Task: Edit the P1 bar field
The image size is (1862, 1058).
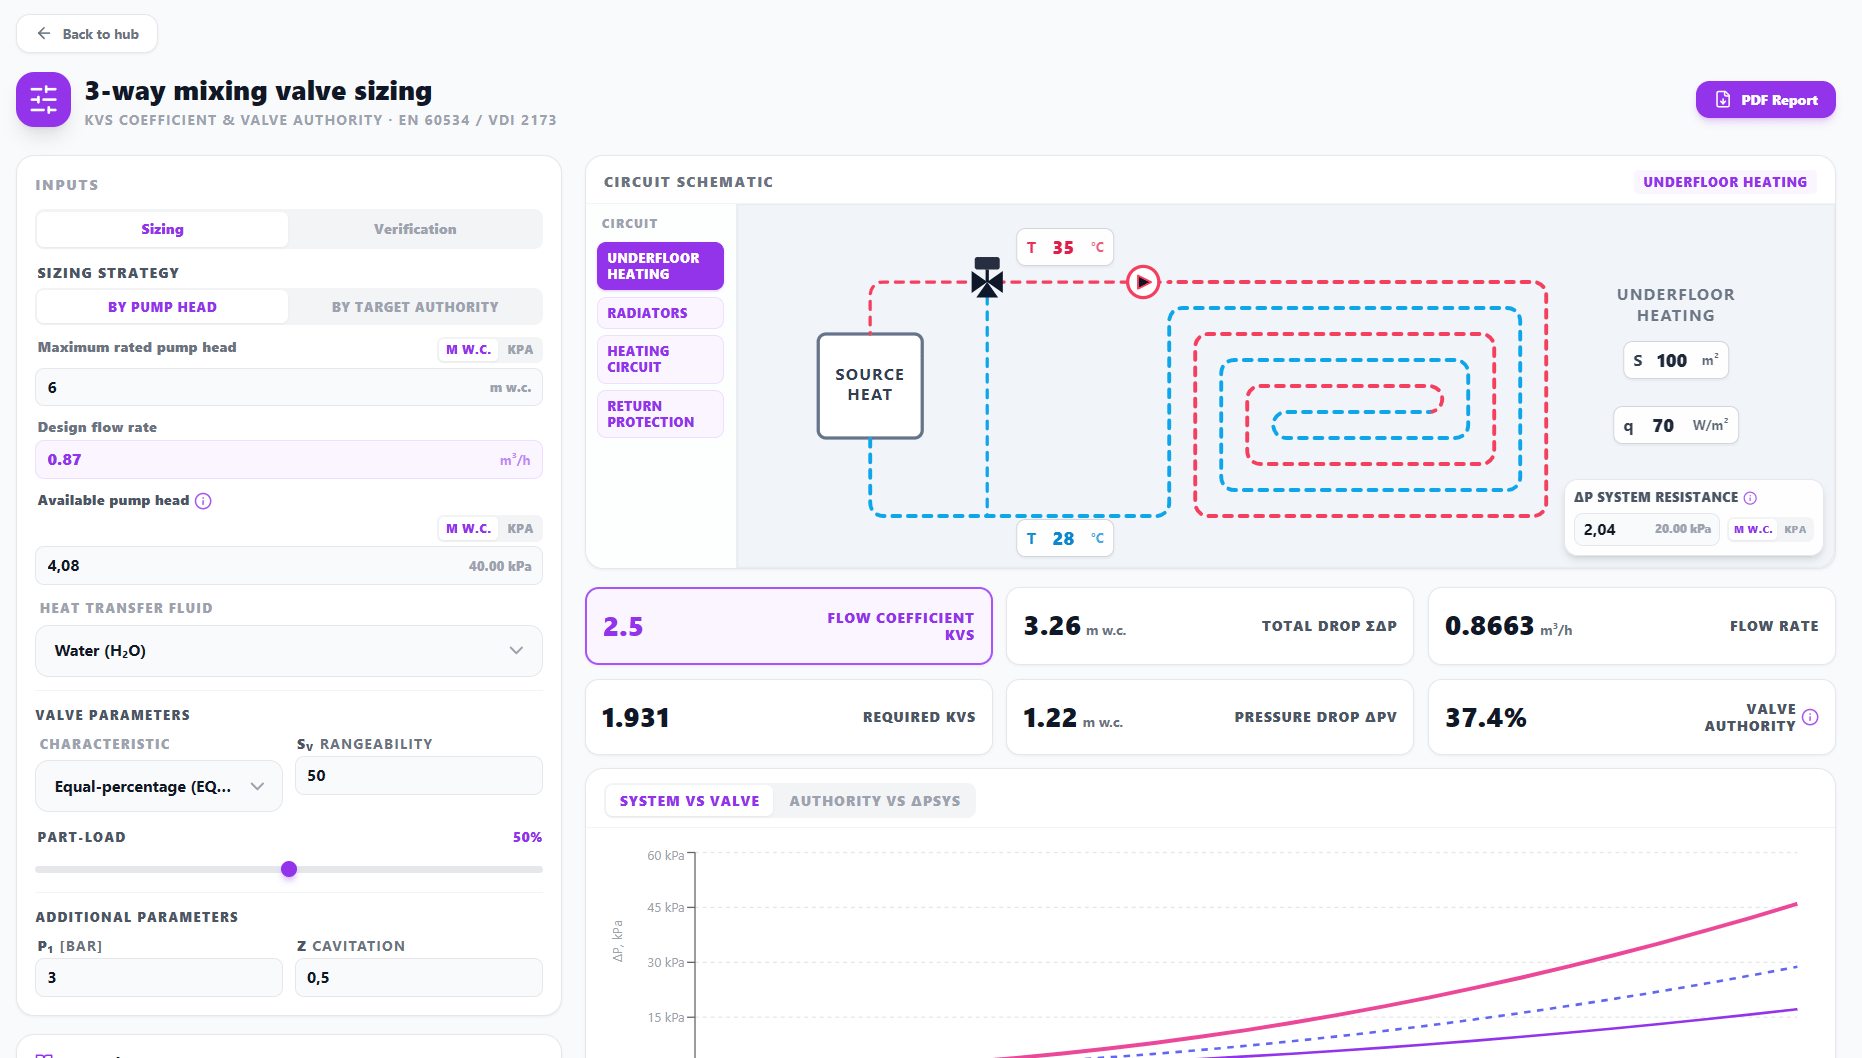Action: tap(159, 978)
